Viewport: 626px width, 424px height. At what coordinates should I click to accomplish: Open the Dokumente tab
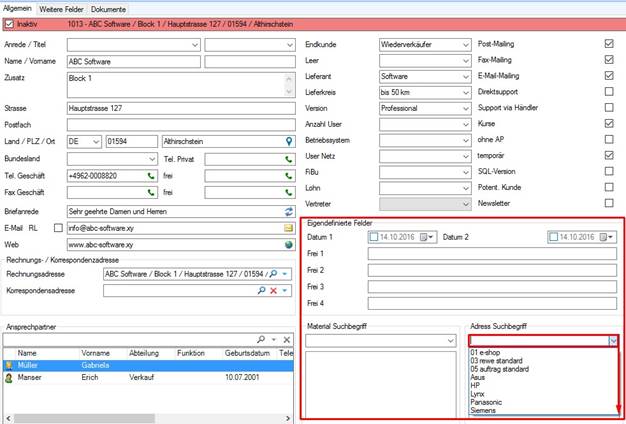(x=108, y=9)
